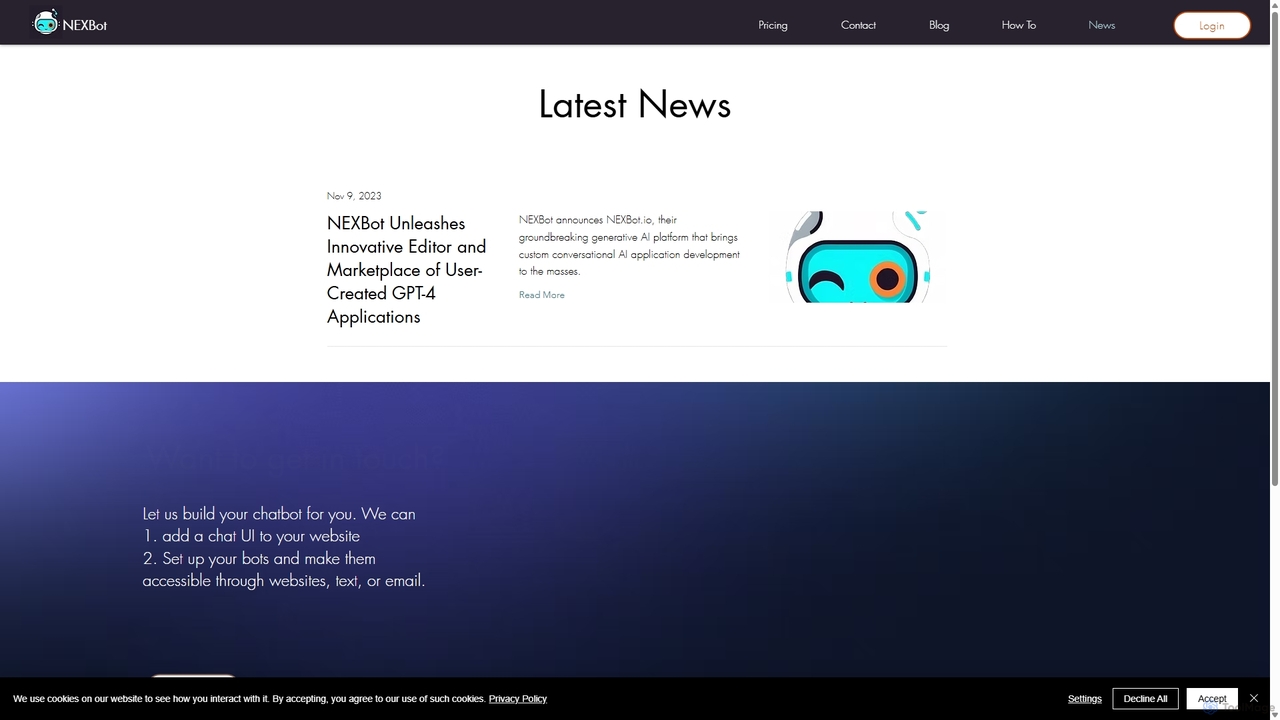
Task: Open cookie Settings link
Action: tap(1085, 698)
